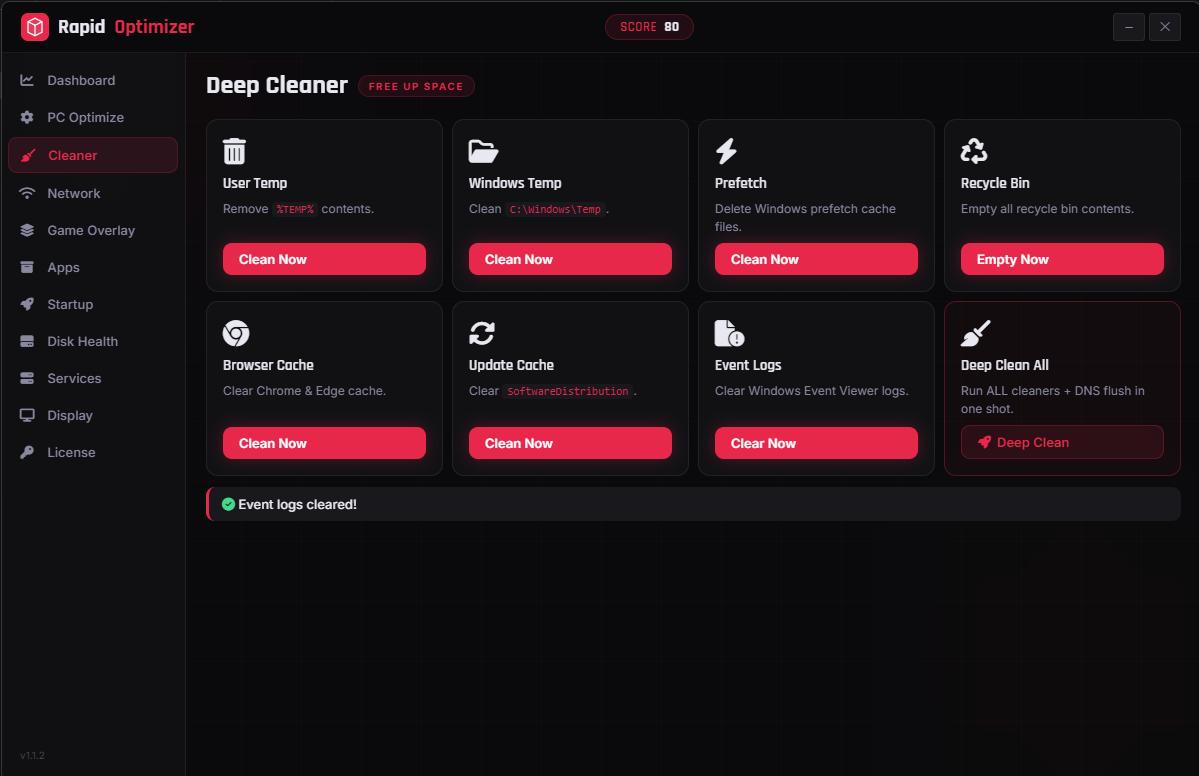This screenshot has height=776, width=1199.
Task: Clean Now for Windows Temp
Action: [x=570, y=259]
